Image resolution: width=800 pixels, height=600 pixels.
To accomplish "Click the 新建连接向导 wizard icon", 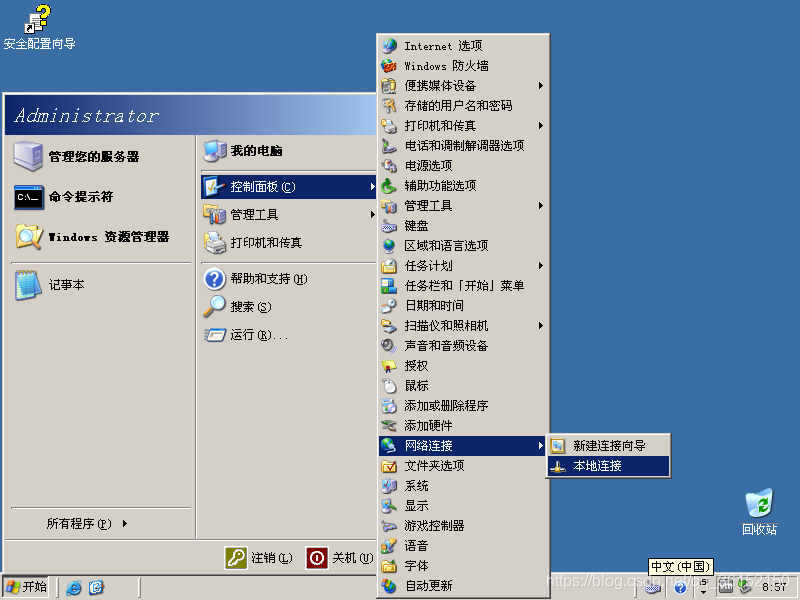I will coord(558,446).
